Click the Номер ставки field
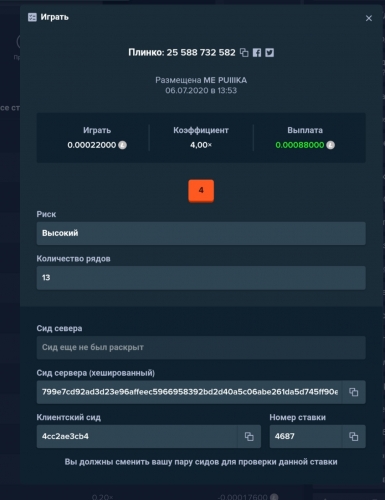 tap(306, 436)
